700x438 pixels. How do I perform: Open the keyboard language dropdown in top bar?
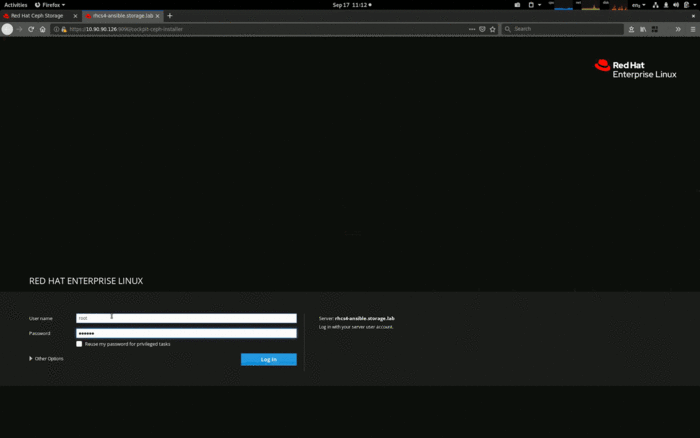pyautogui.click(x=638, y=5)
